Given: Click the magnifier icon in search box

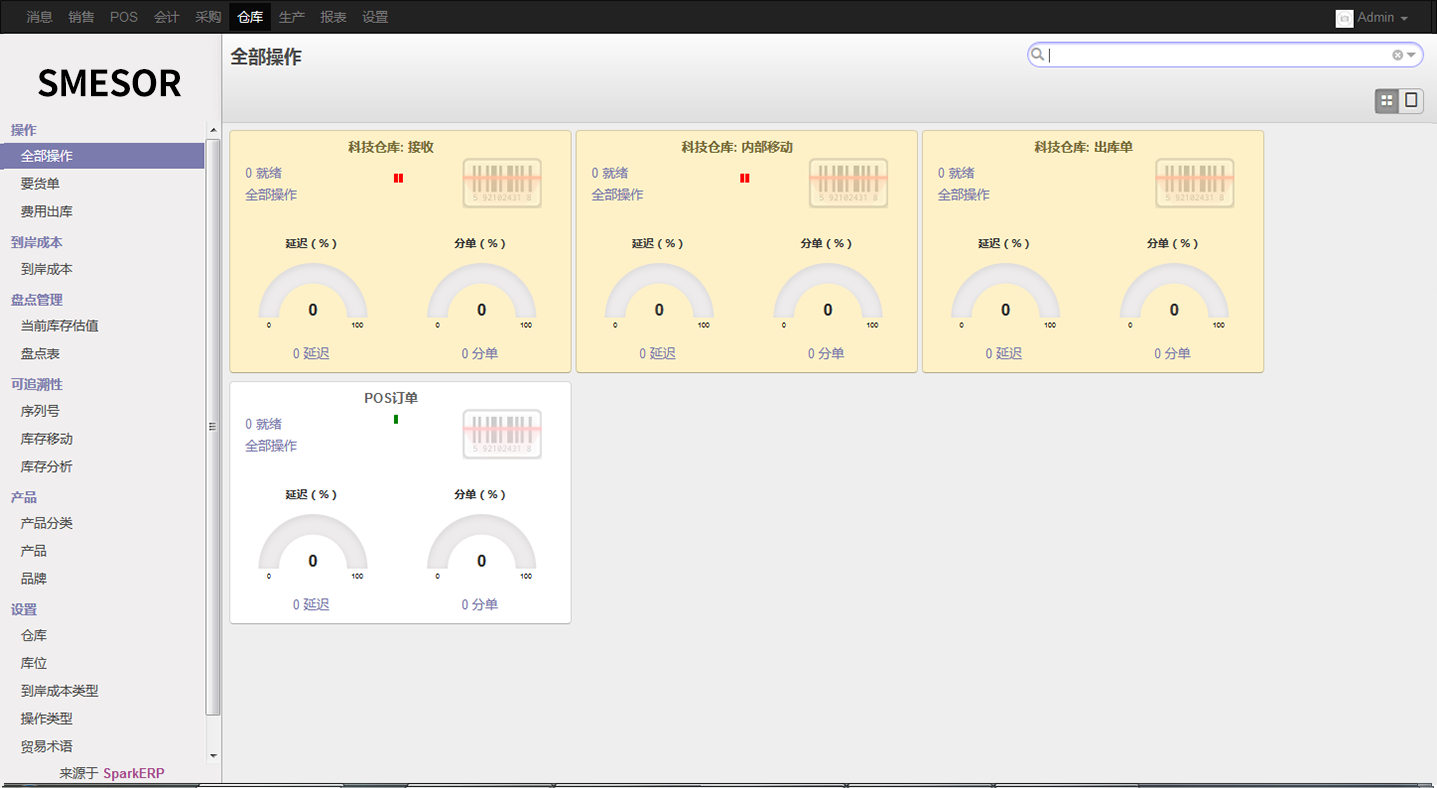Looking at the screenshot, I should [x=1038, y=55].
